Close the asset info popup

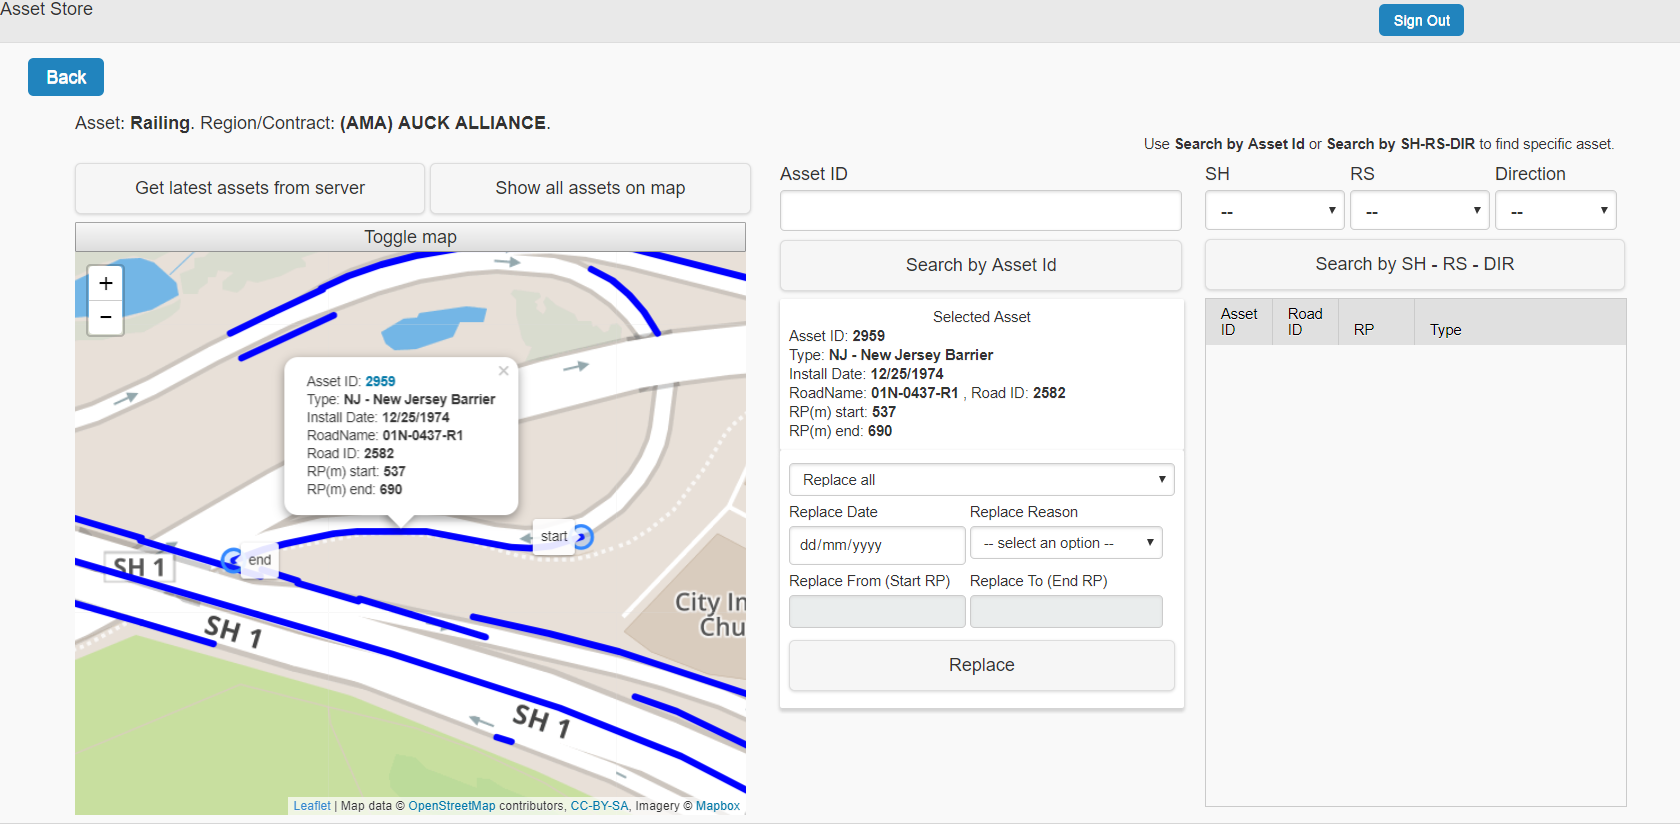tap(504, 371)
